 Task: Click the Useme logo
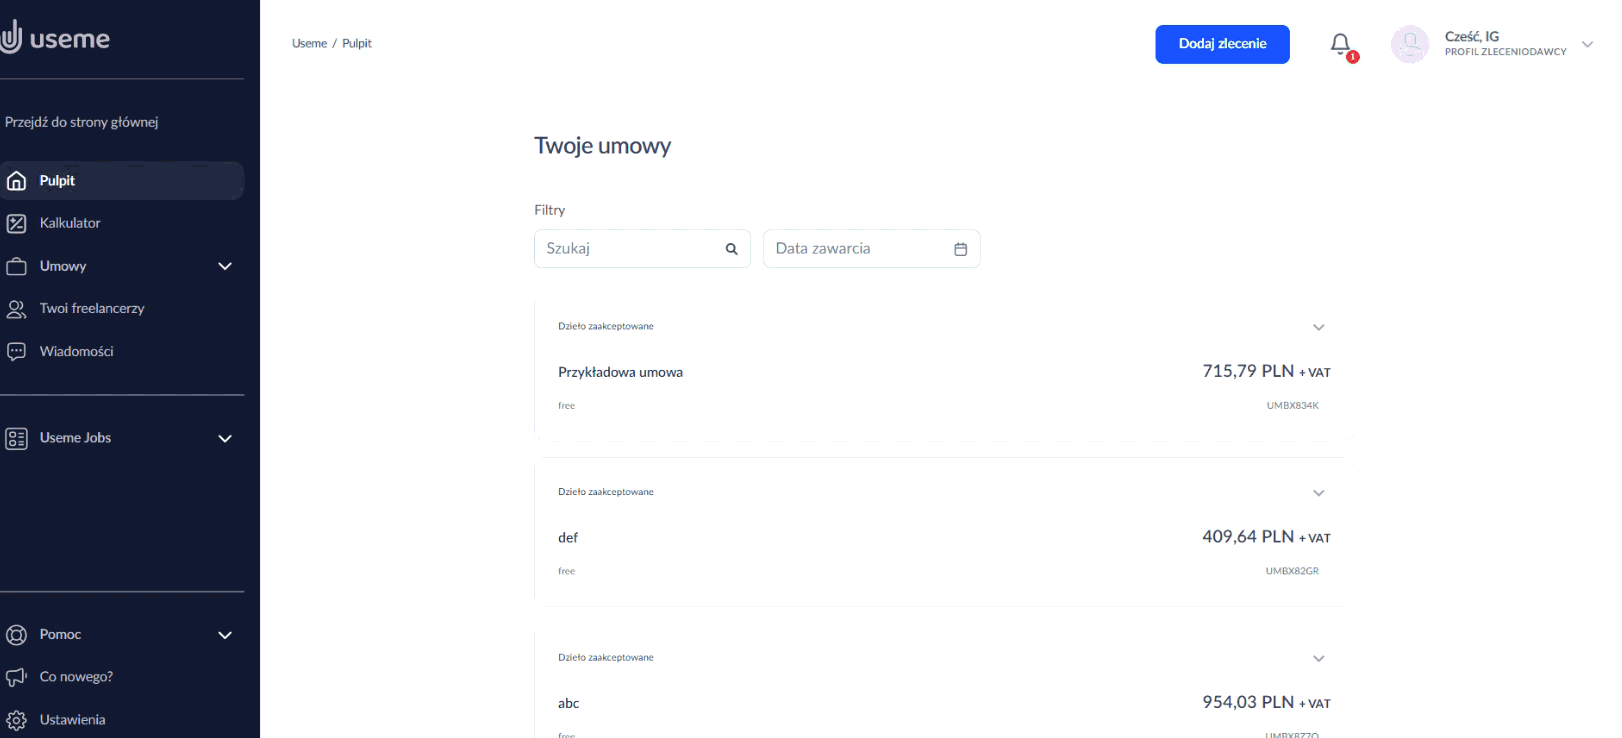coord(56,38)
